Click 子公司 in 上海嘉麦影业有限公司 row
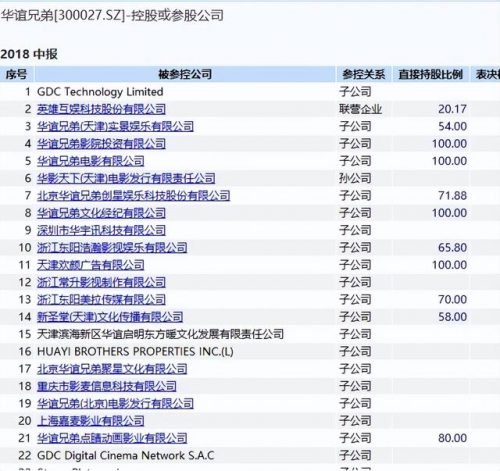 355,421
